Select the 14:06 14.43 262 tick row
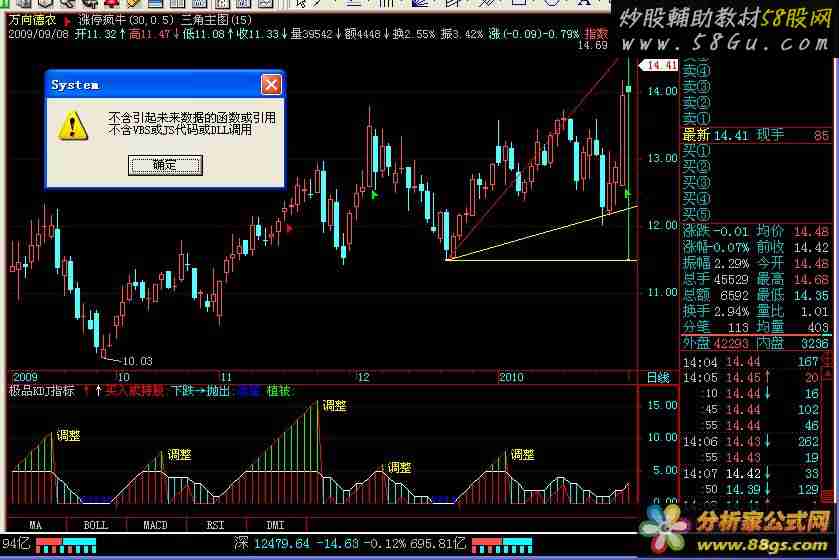Image resolution: width=839 pixels, height=560 pixels. (x=751, y=442)
